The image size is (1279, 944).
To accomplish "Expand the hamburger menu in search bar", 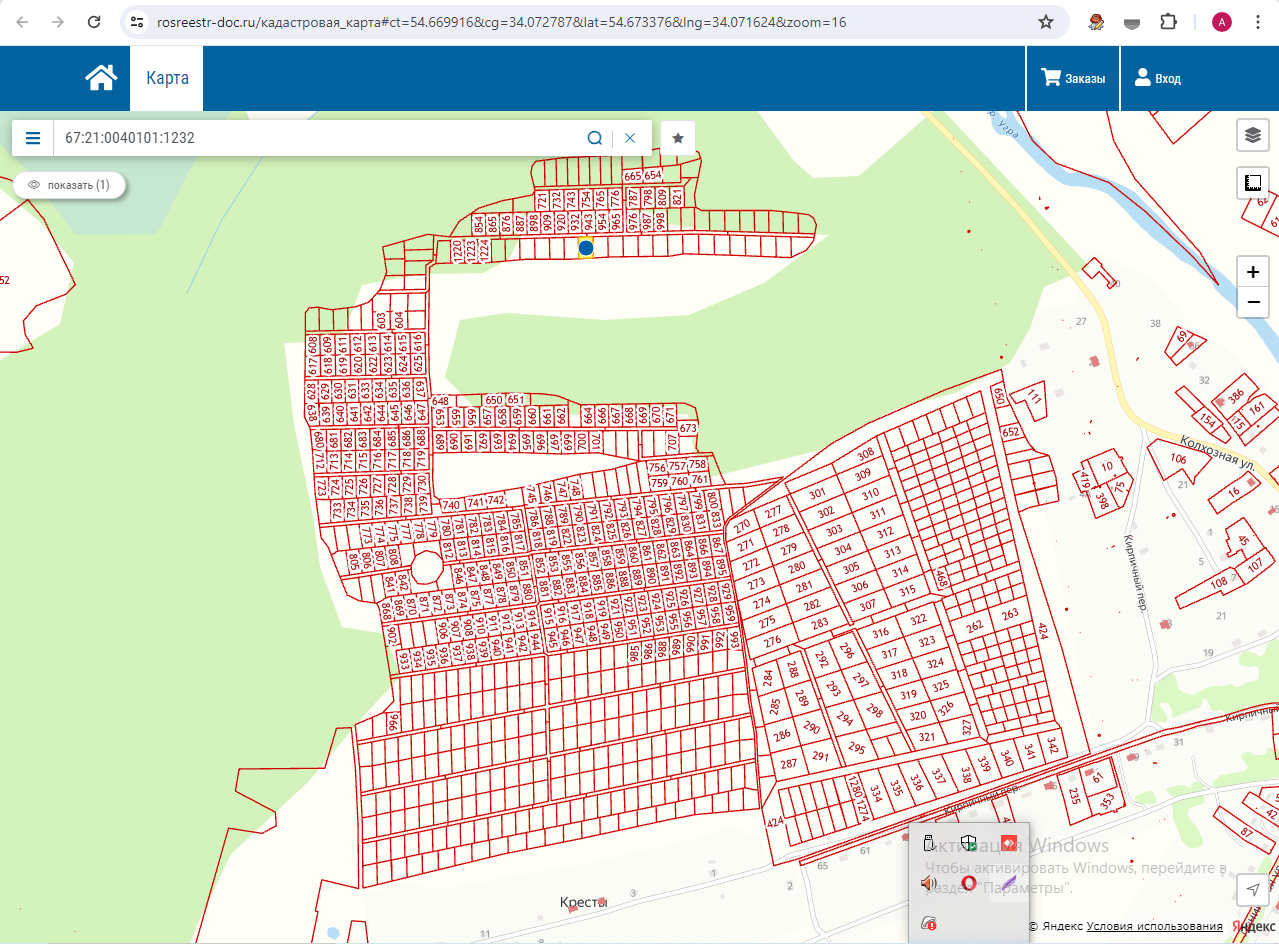I will [x=33, y=138].
